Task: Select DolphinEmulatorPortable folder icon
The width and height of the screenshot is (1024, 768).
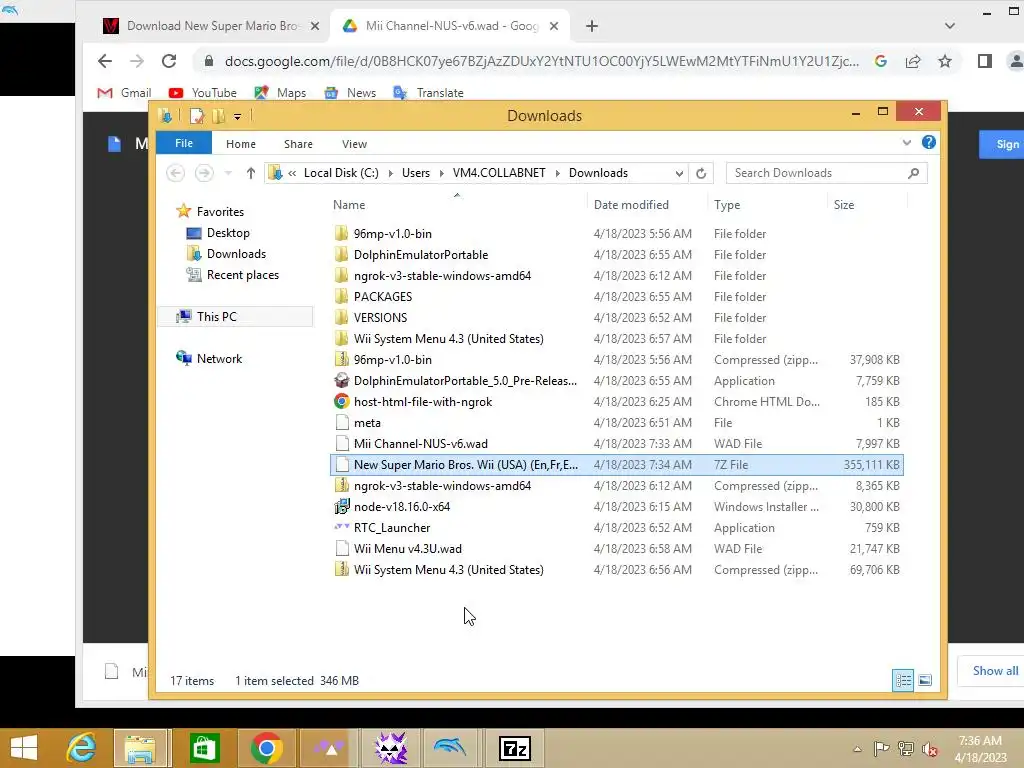Action: click(x=341, y=255)
